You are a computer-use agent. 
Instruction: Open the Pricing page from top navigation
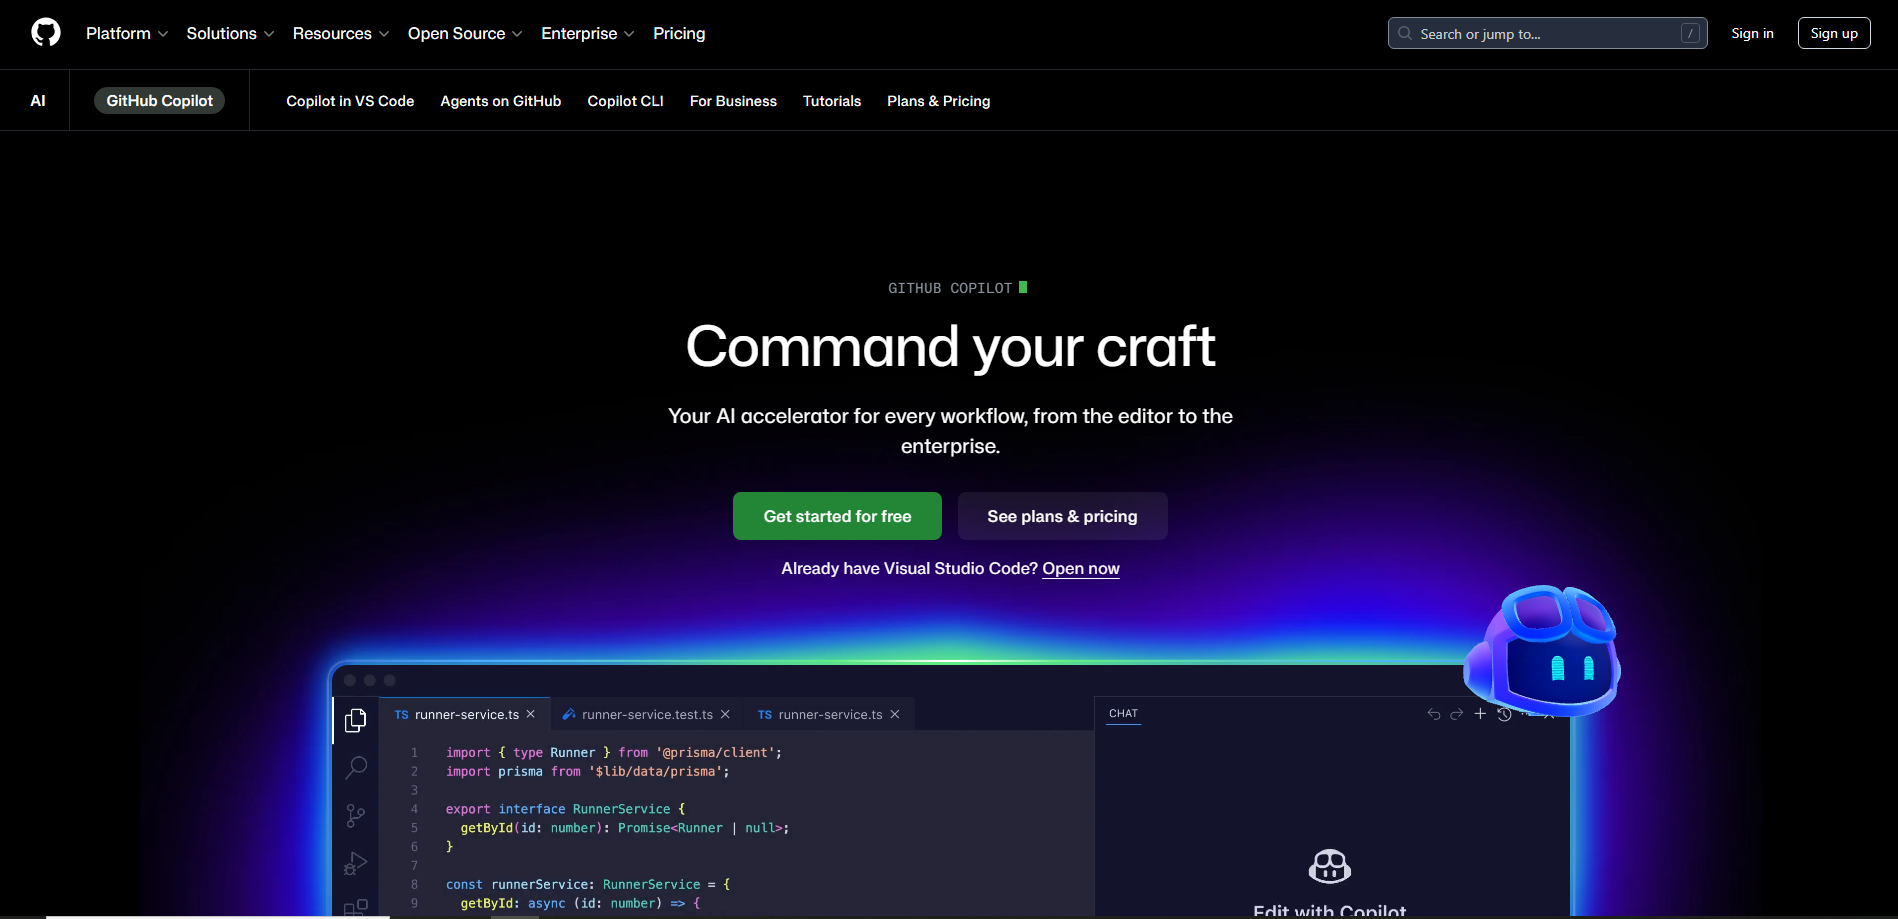[679, 33]
